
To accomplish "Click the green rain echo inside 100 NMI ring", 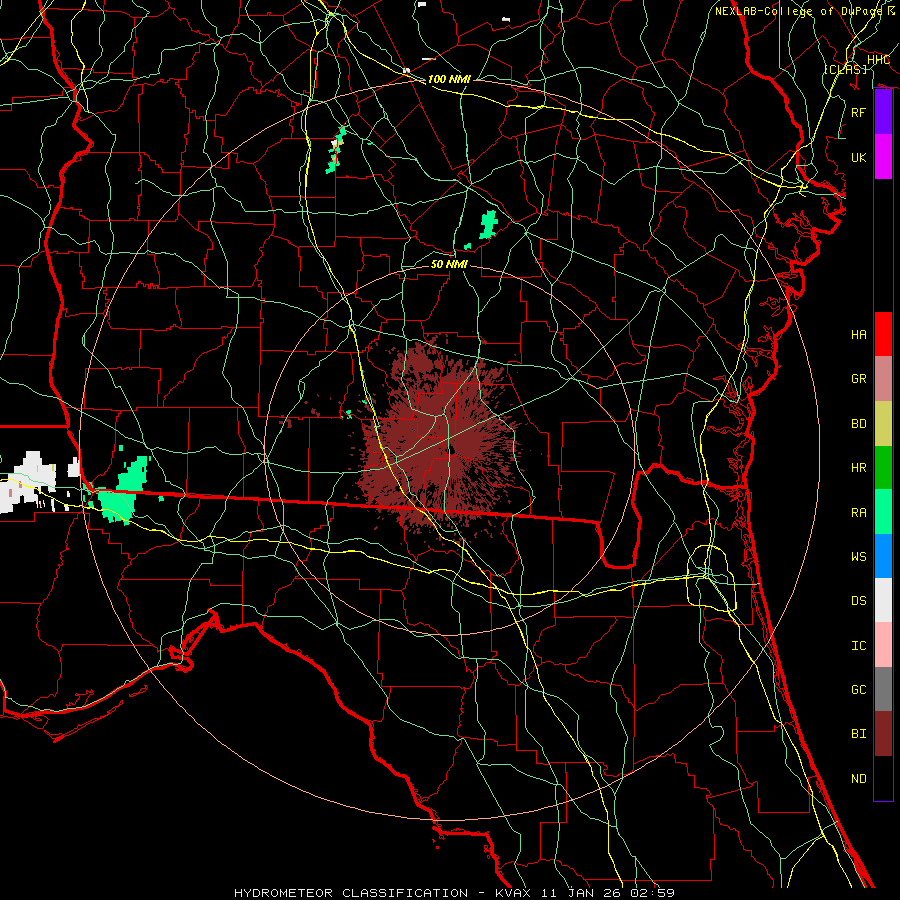I will tap(488, 224).
